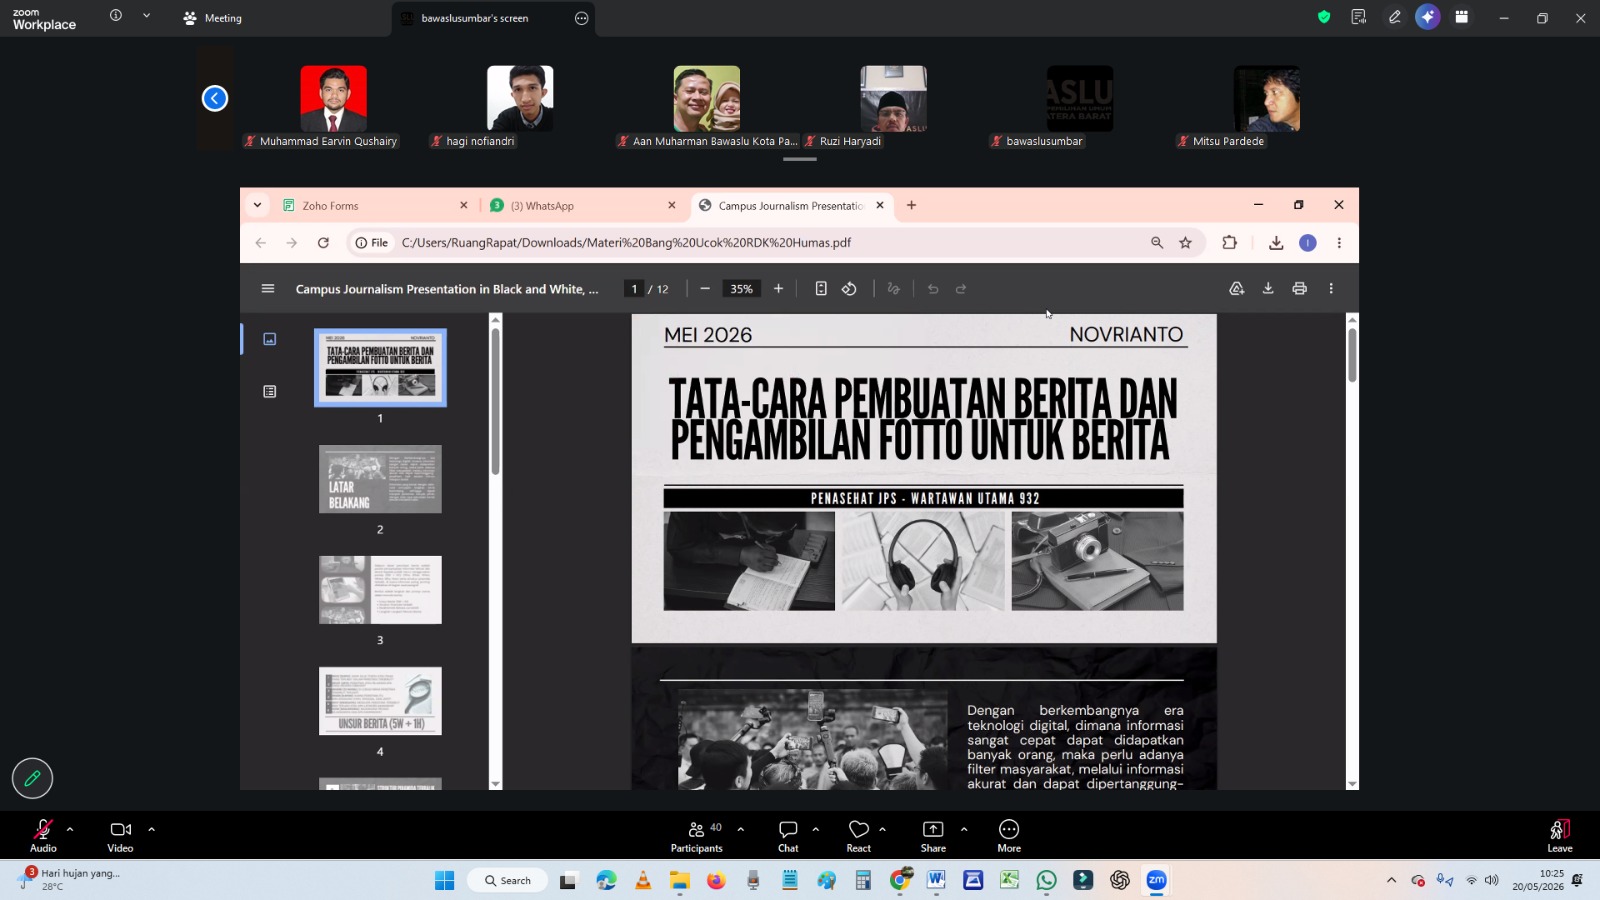Viewport: 1600px width, 900px height.
Task: Open Zoom meeting info icon
Action: pos(116,16)
